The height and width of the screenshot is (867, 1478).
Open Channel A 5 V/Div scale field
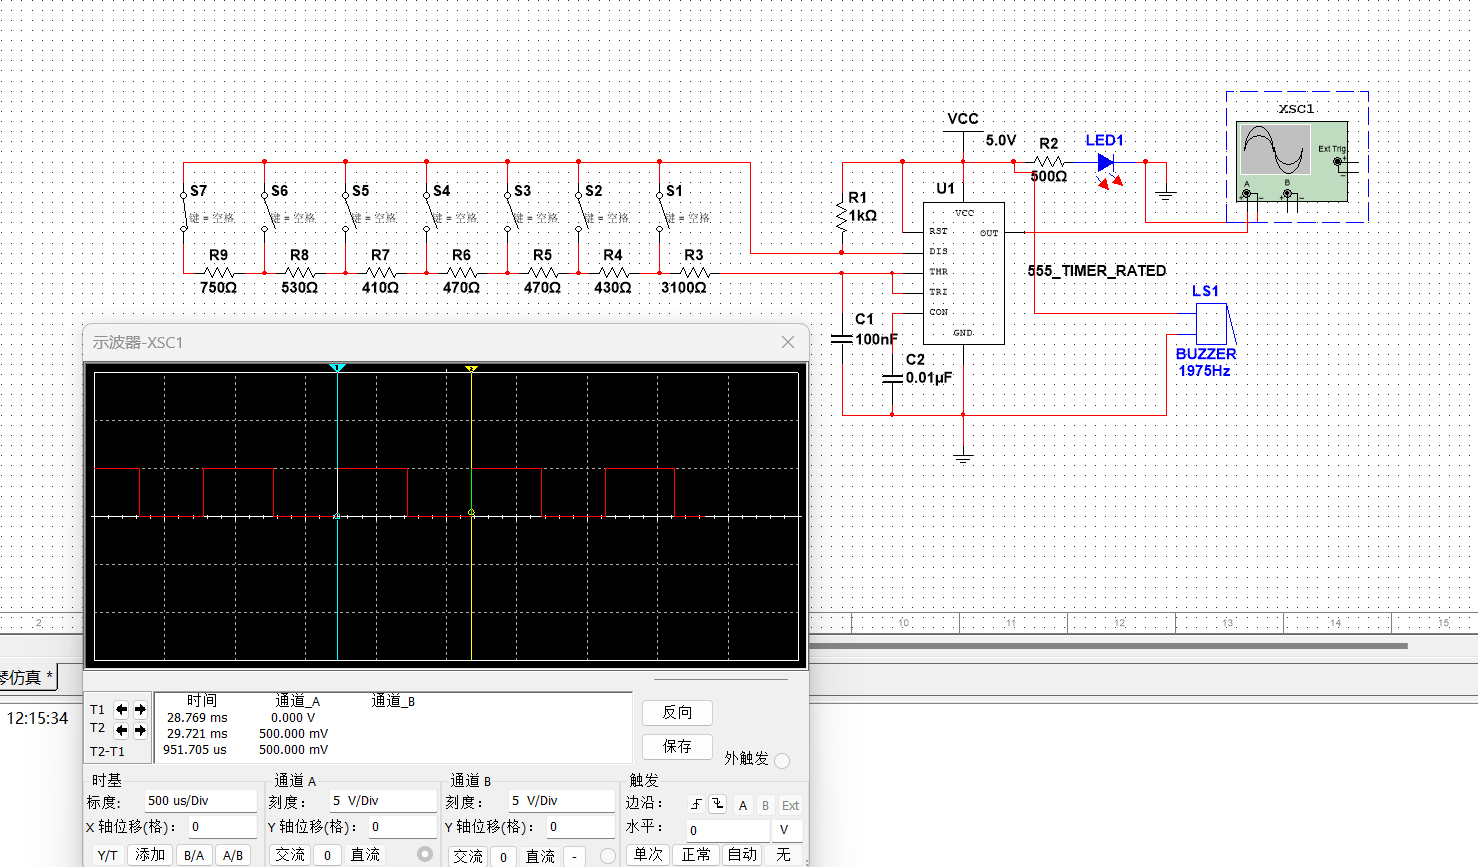[383, 801]
